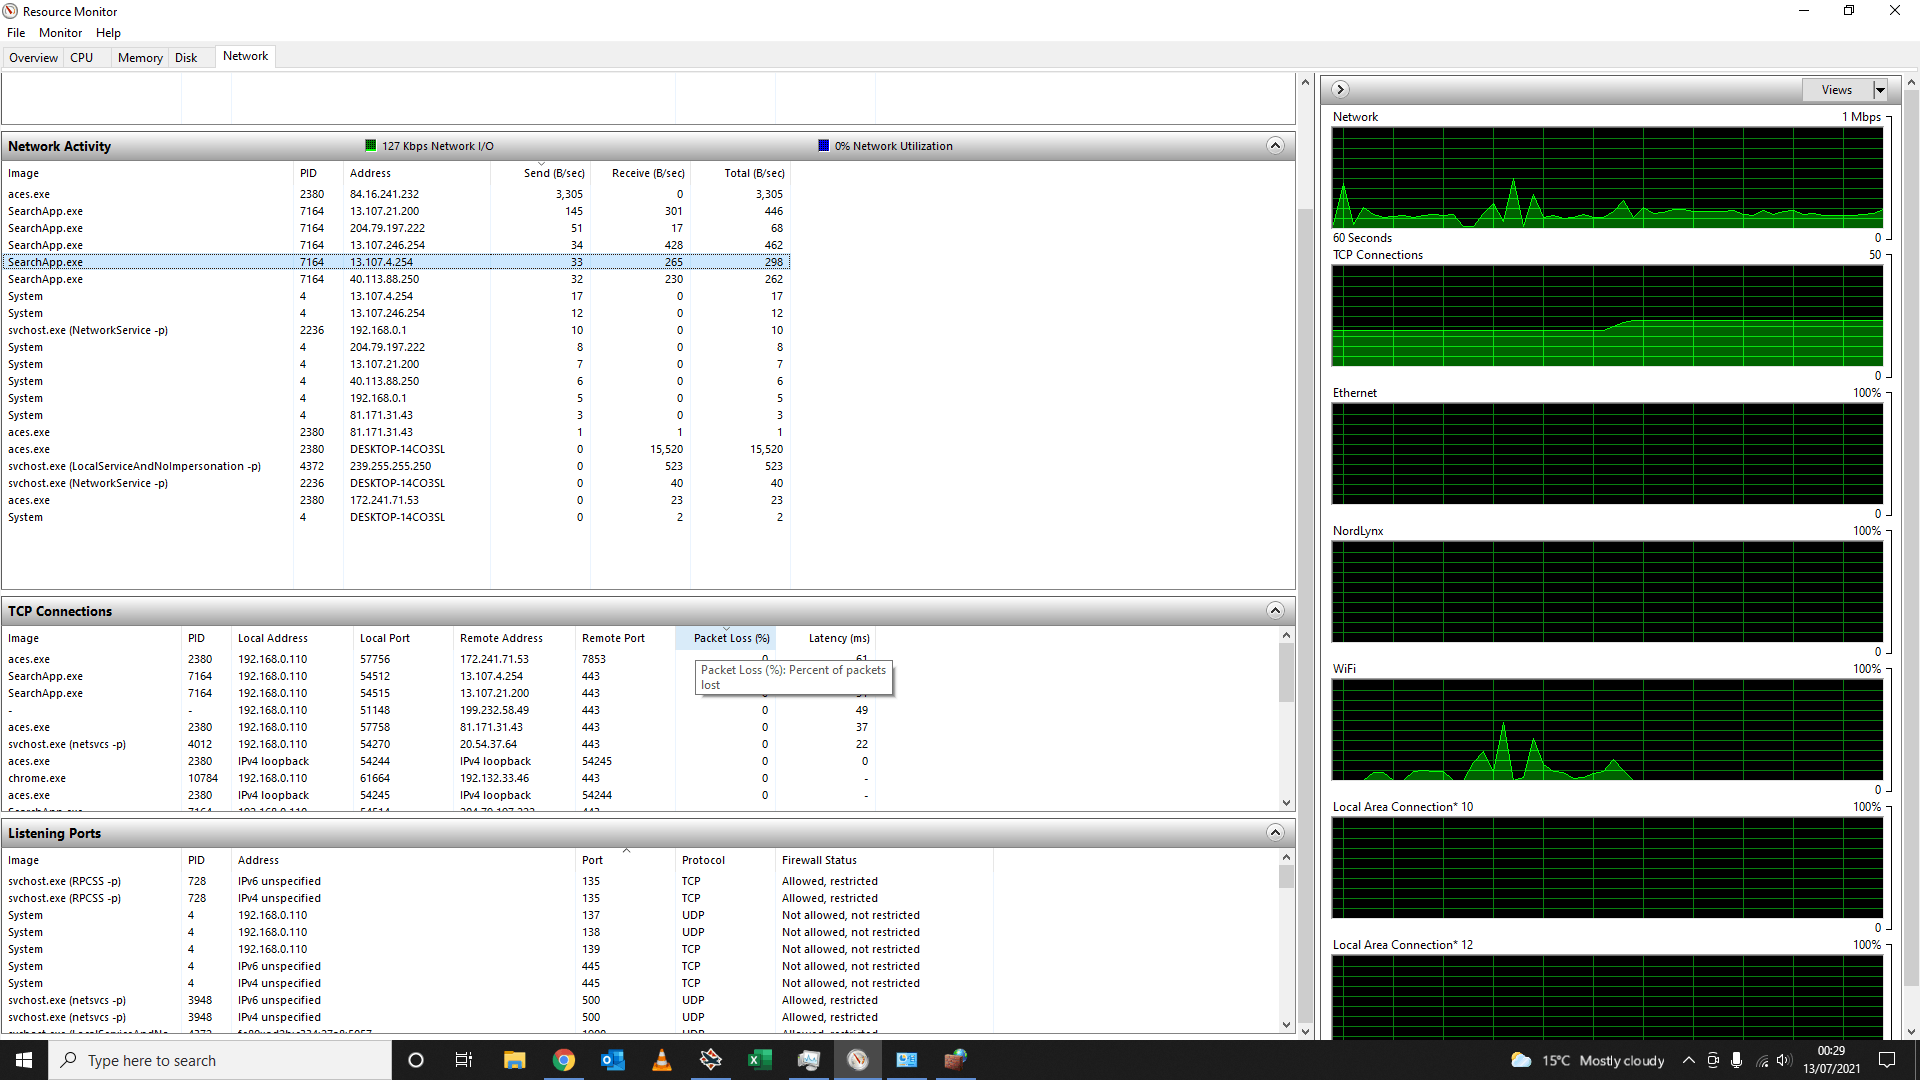Viewport: 1920px width, 1080px height.
Task: Open the Help menu
Action: (108, 33)
